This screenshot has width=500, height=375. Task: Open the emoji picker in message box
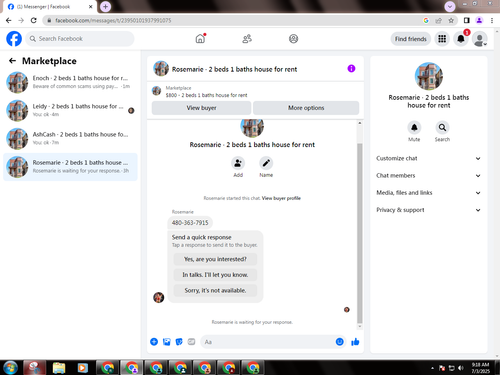pos(339,342)
